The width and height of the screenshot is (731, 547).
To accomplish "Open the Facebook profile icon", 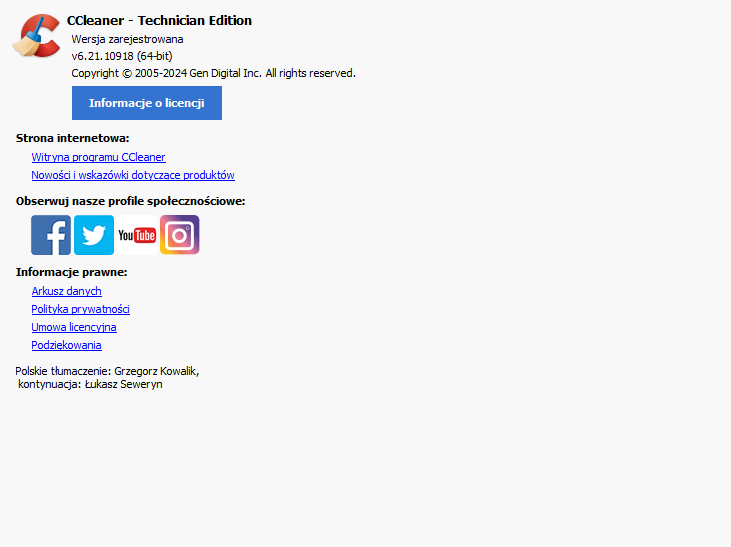I will 51,235.
